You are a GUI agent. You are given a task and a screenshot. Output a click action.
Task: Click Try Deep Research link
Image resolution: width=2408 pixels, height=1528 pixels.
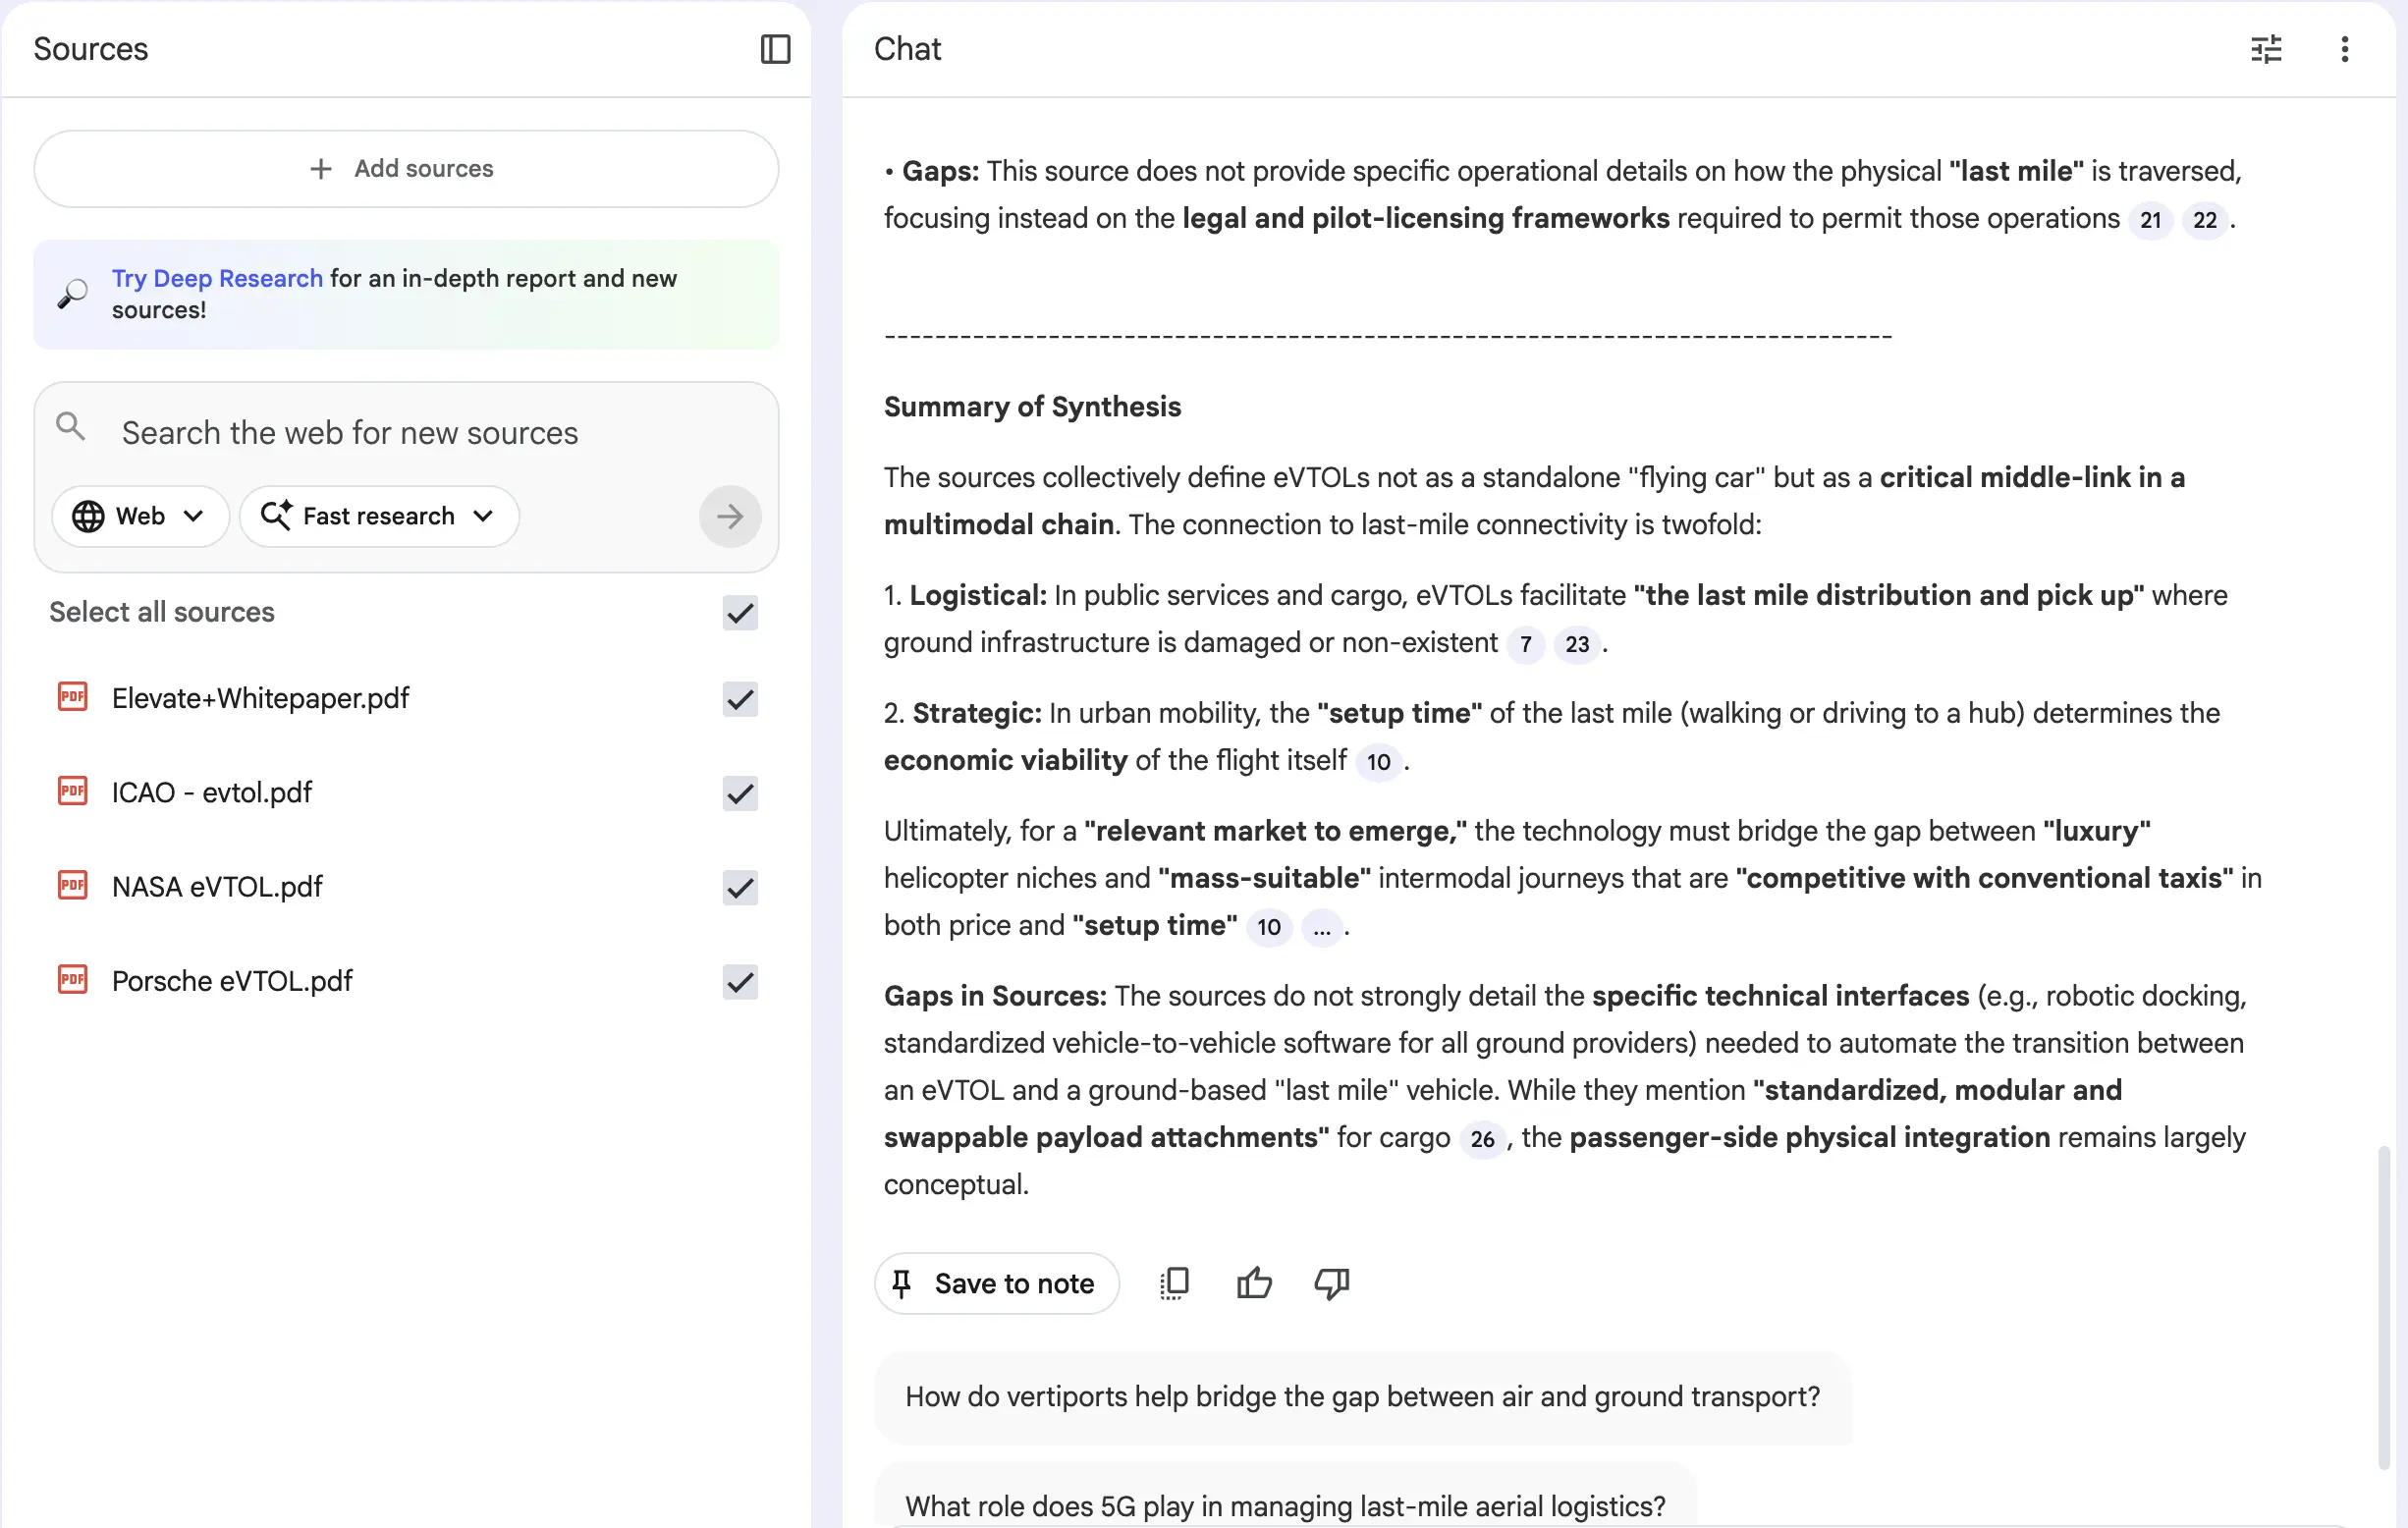217,278
